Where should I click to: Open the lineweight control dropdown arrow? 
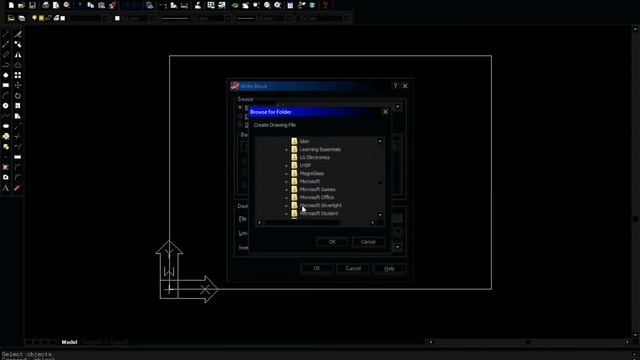pyautogui.click(x=289, y=18)
